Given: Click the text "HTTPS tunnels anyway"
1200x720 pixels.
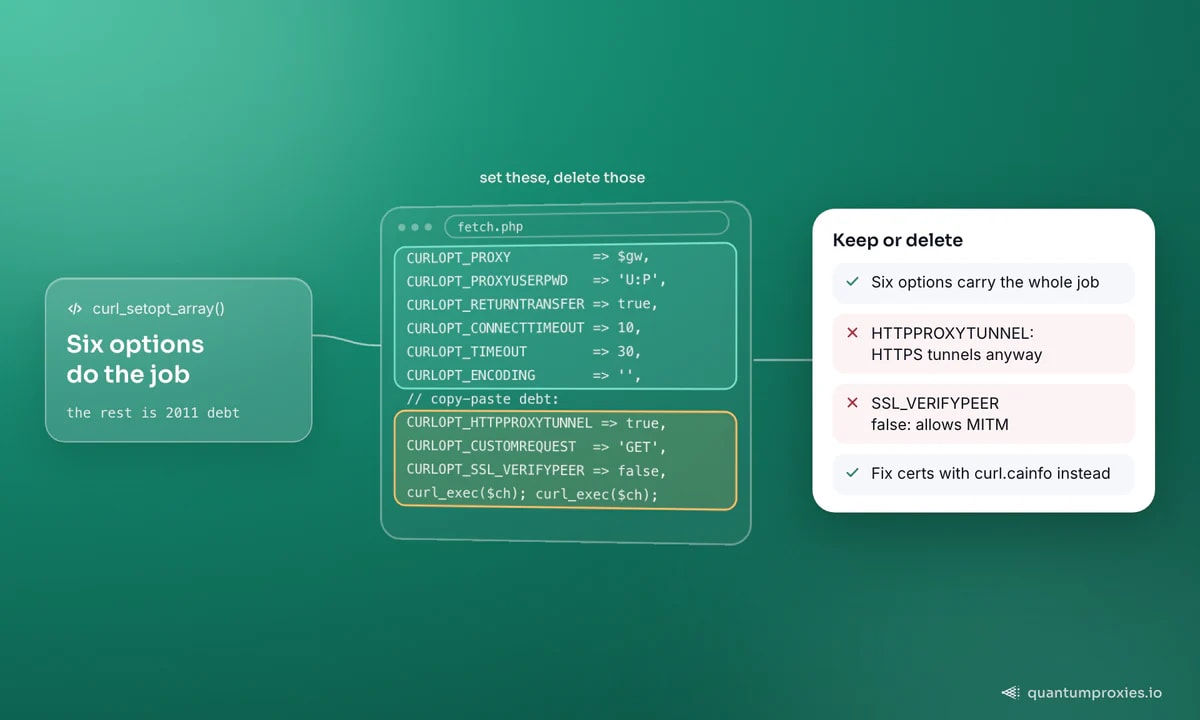Looking at the screenshot, I should (x=956, y=355).
